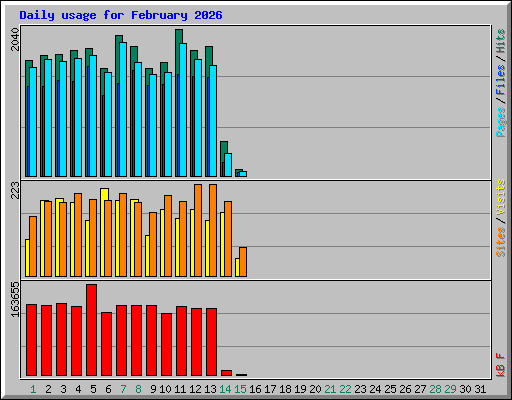Click the 'Daily usage for February 2026' title
Screen dimensions: 512x400
(x=121, y=15)
